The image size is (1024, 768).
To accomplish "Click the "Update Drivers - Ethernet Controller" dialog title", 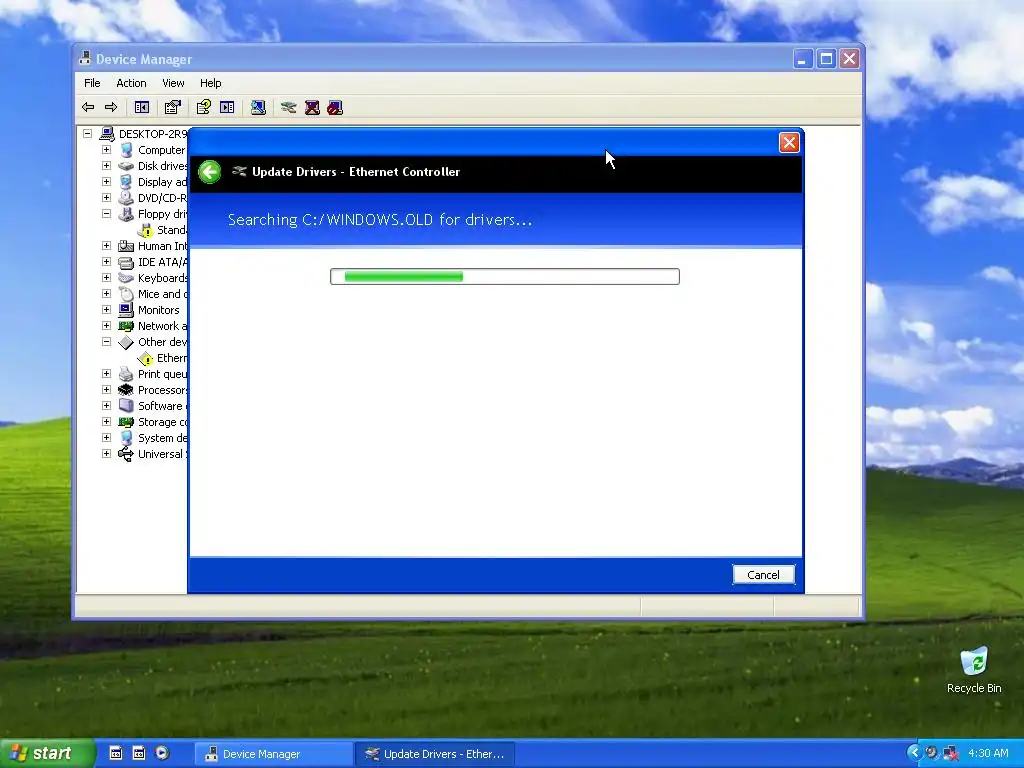I will [356, 172].
